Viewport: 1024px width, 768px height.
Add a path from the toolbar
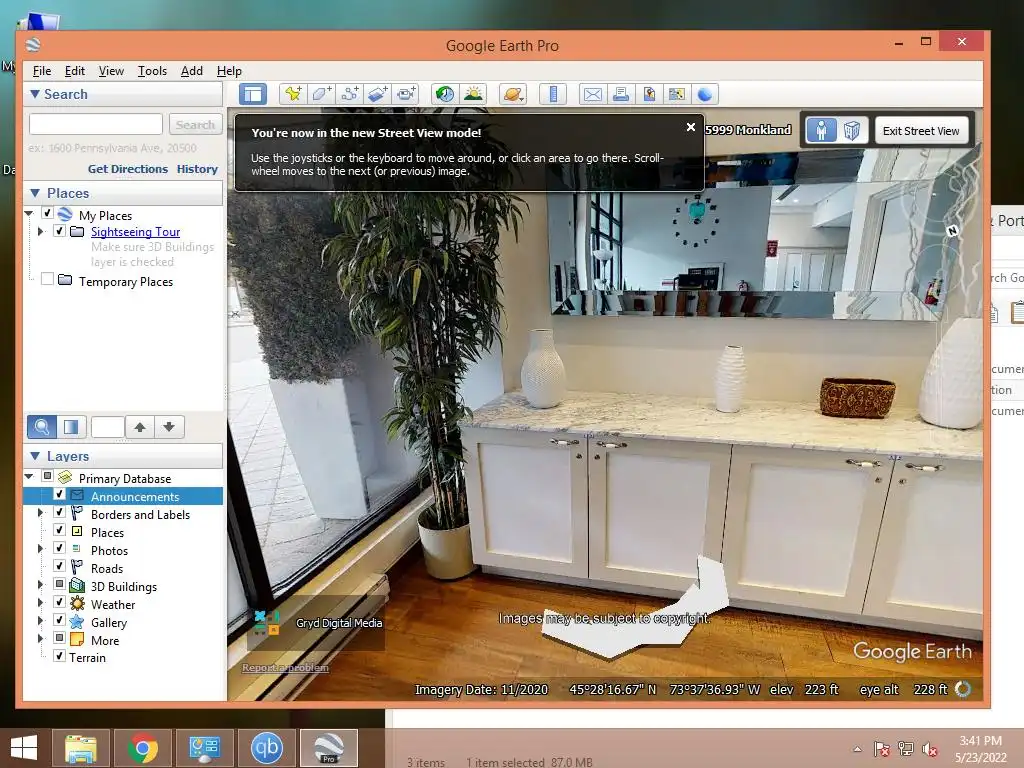coord(349,94)
